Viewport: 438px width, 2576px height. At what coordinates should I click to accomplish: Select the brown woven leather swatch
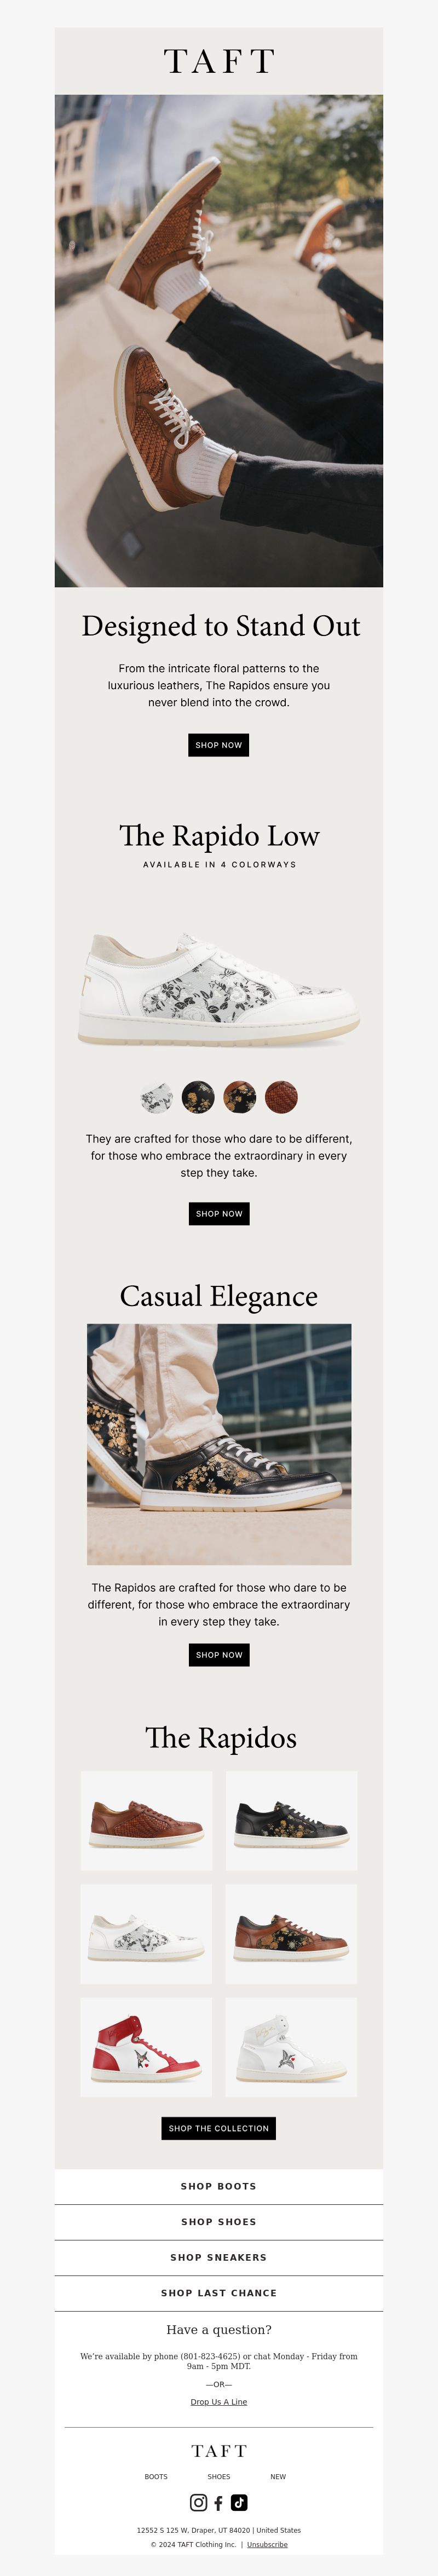pyautogui.click(x=282, y=1097)
